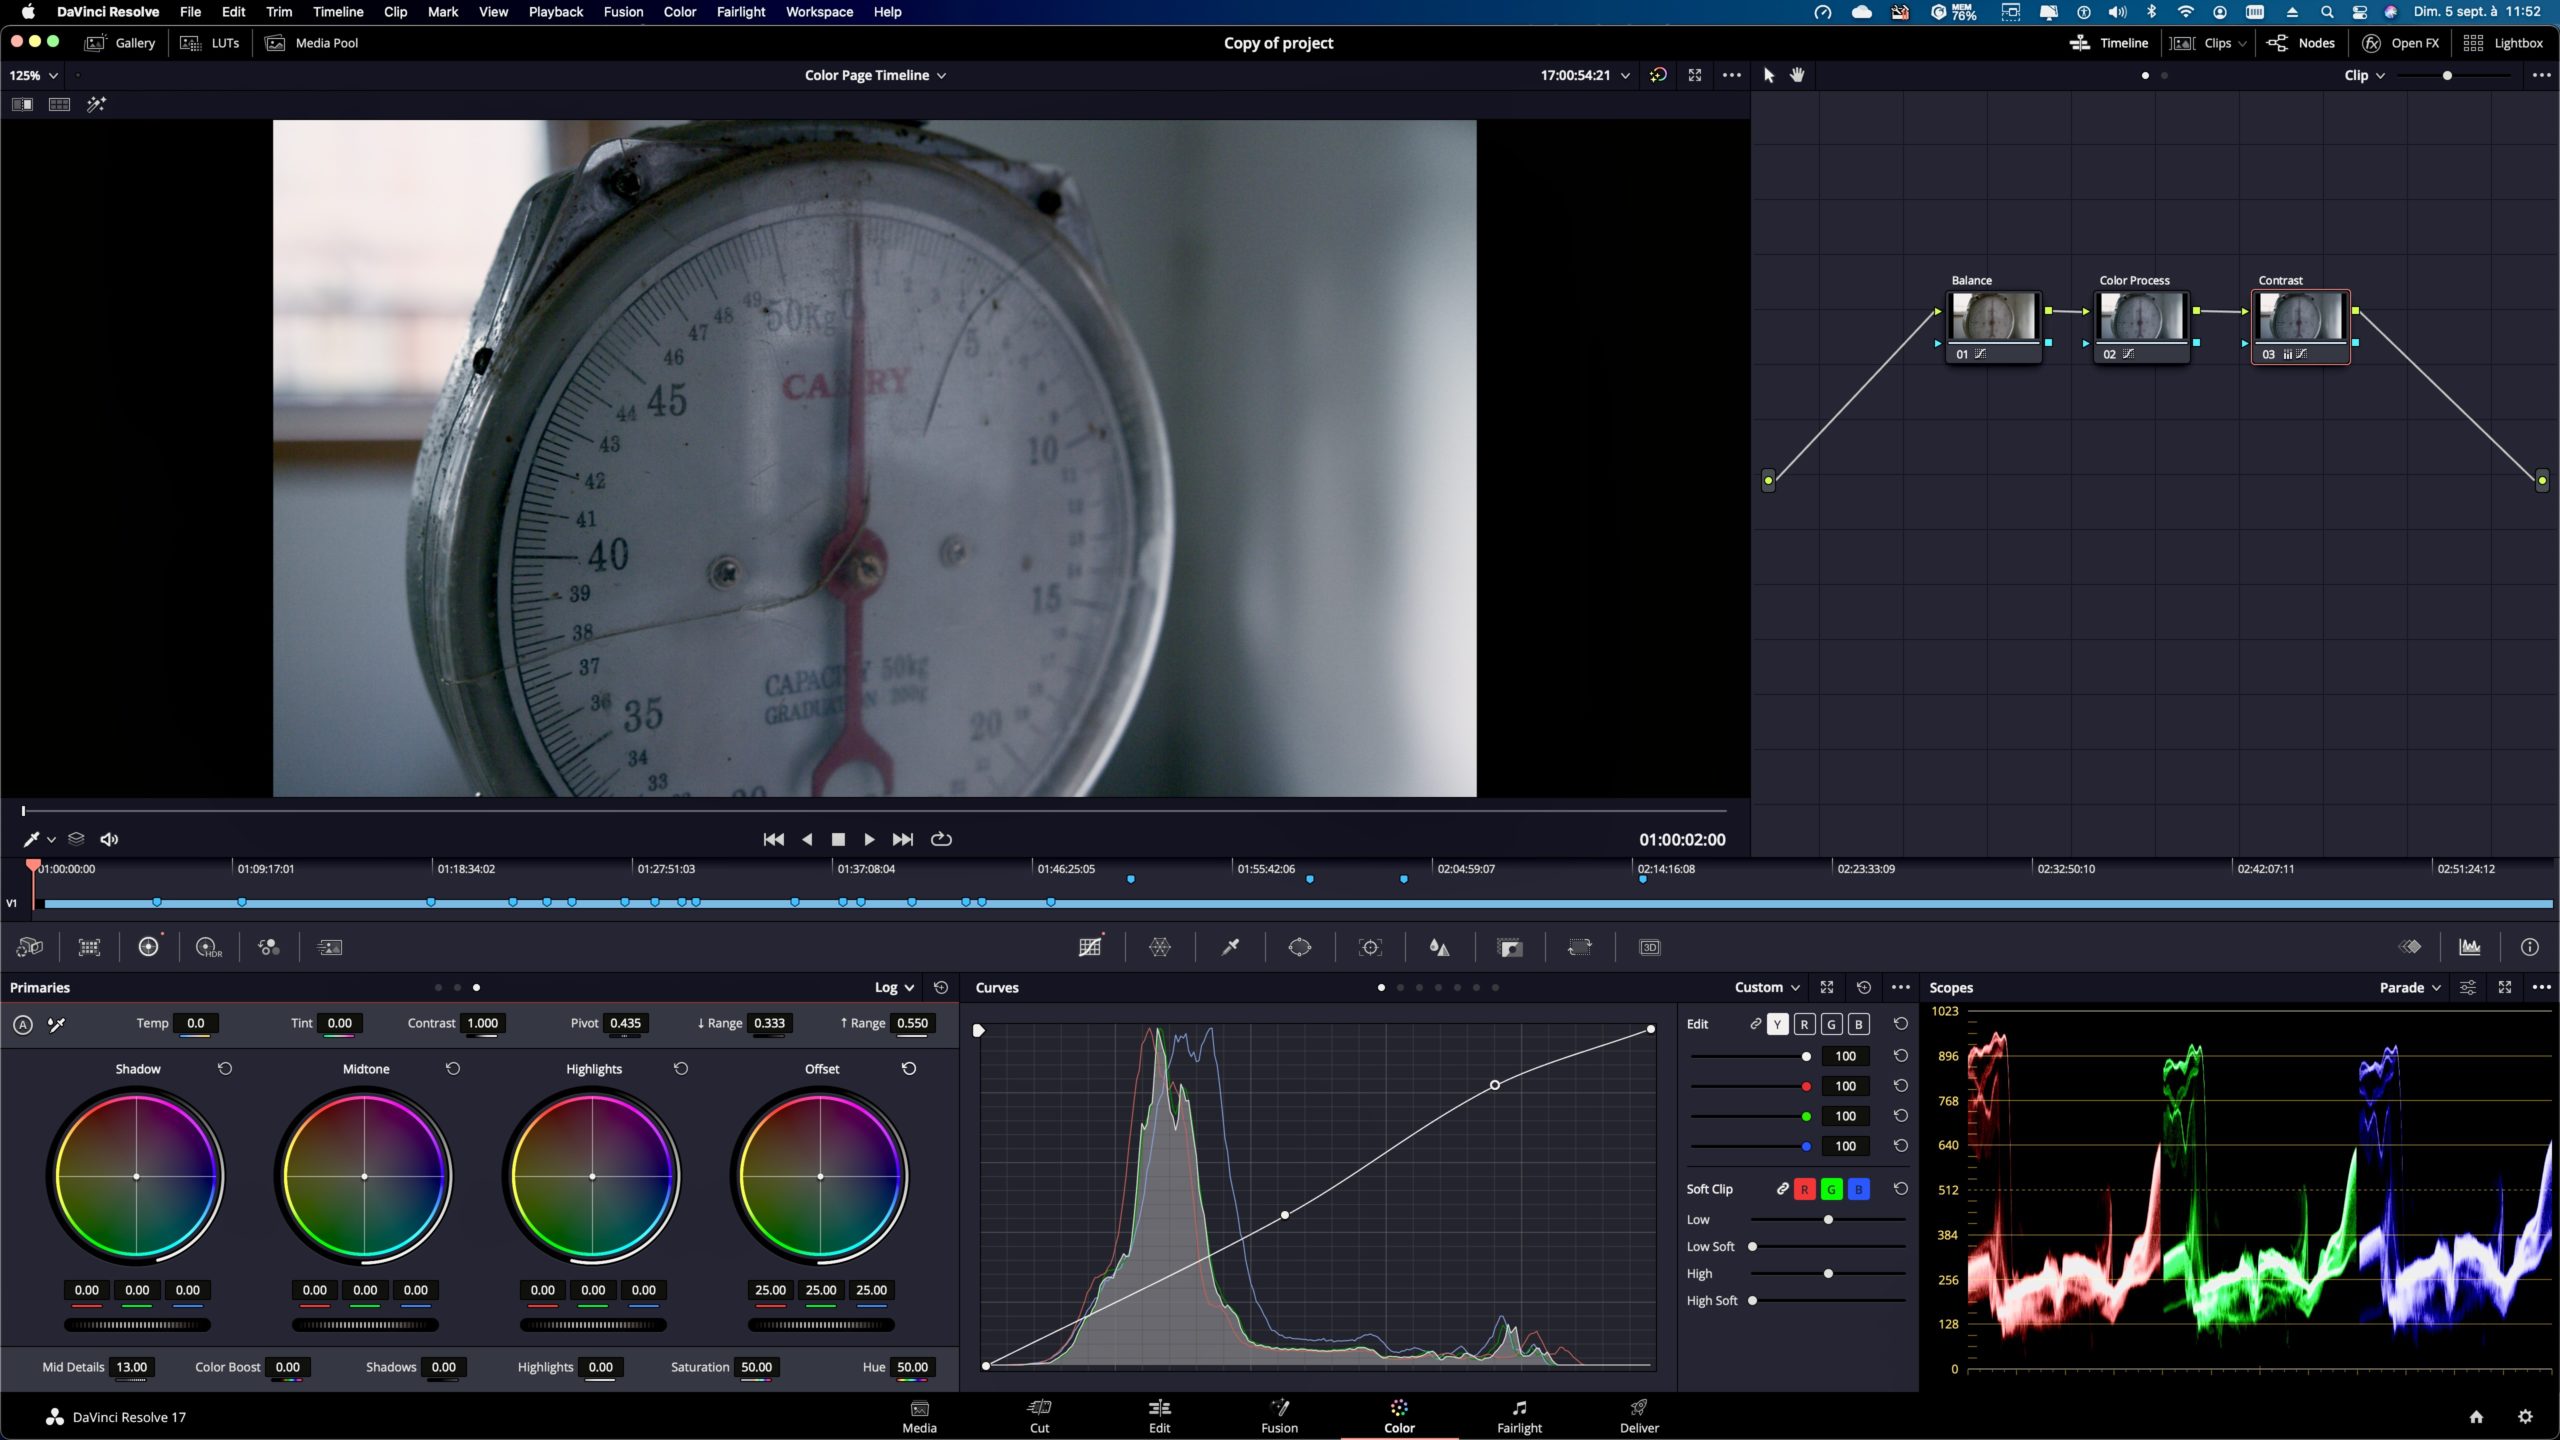Viewport: 2560px width, 1440px height.
Task: Open the Power Window palette
Action: (1299, 947)
